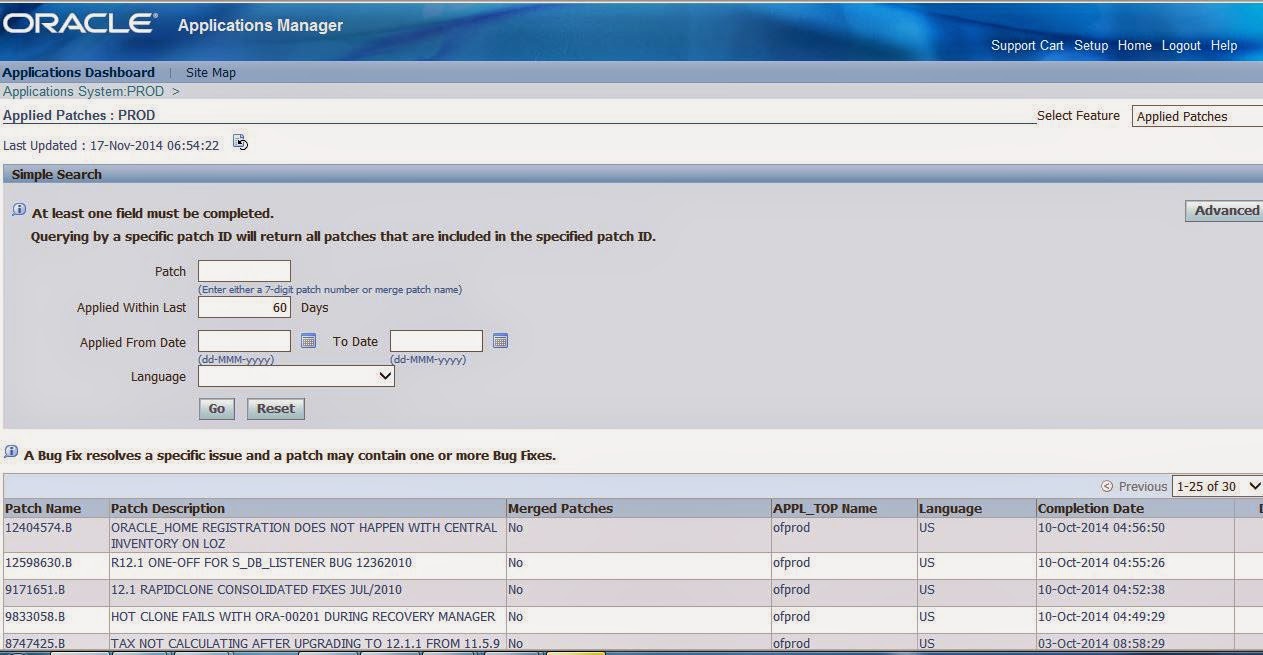This screenshot has height=655, width=1263.
Task: Select the Applied Within Last days value field
Action: point(244,307)
